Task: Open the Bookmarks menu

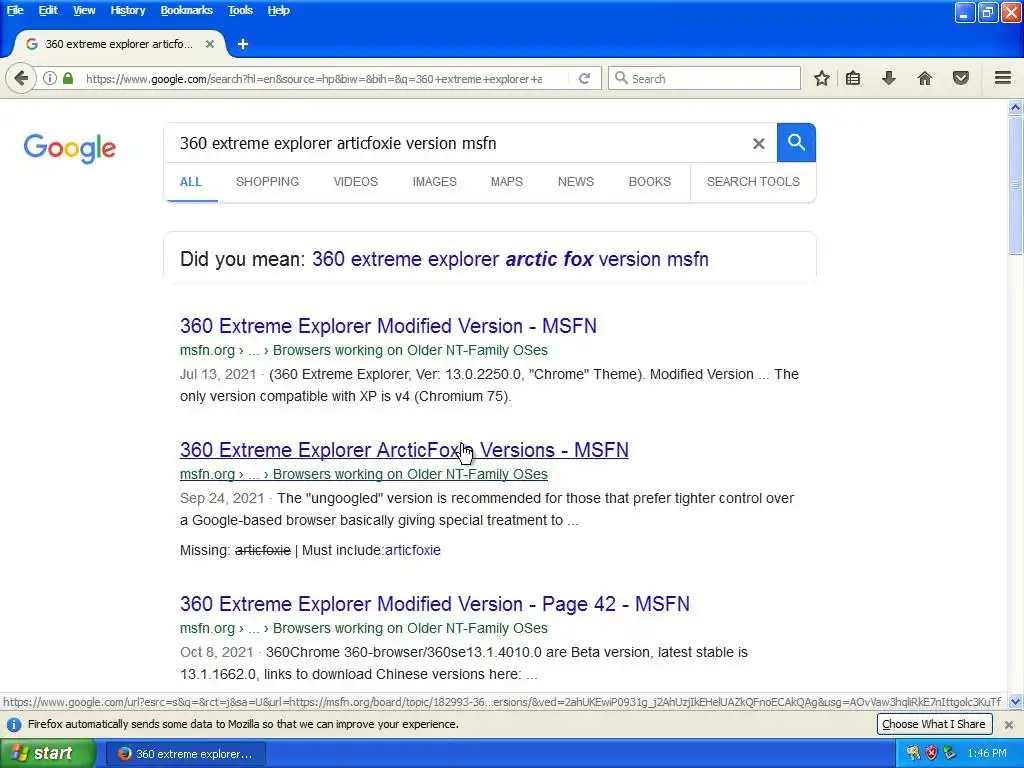Action: click(186, 10)
